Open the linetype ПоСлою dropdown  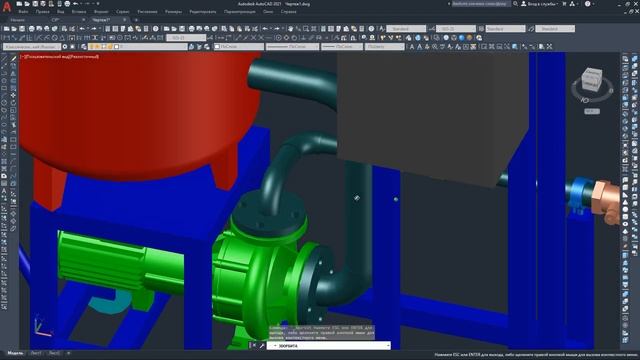click(x=292, y=47)
